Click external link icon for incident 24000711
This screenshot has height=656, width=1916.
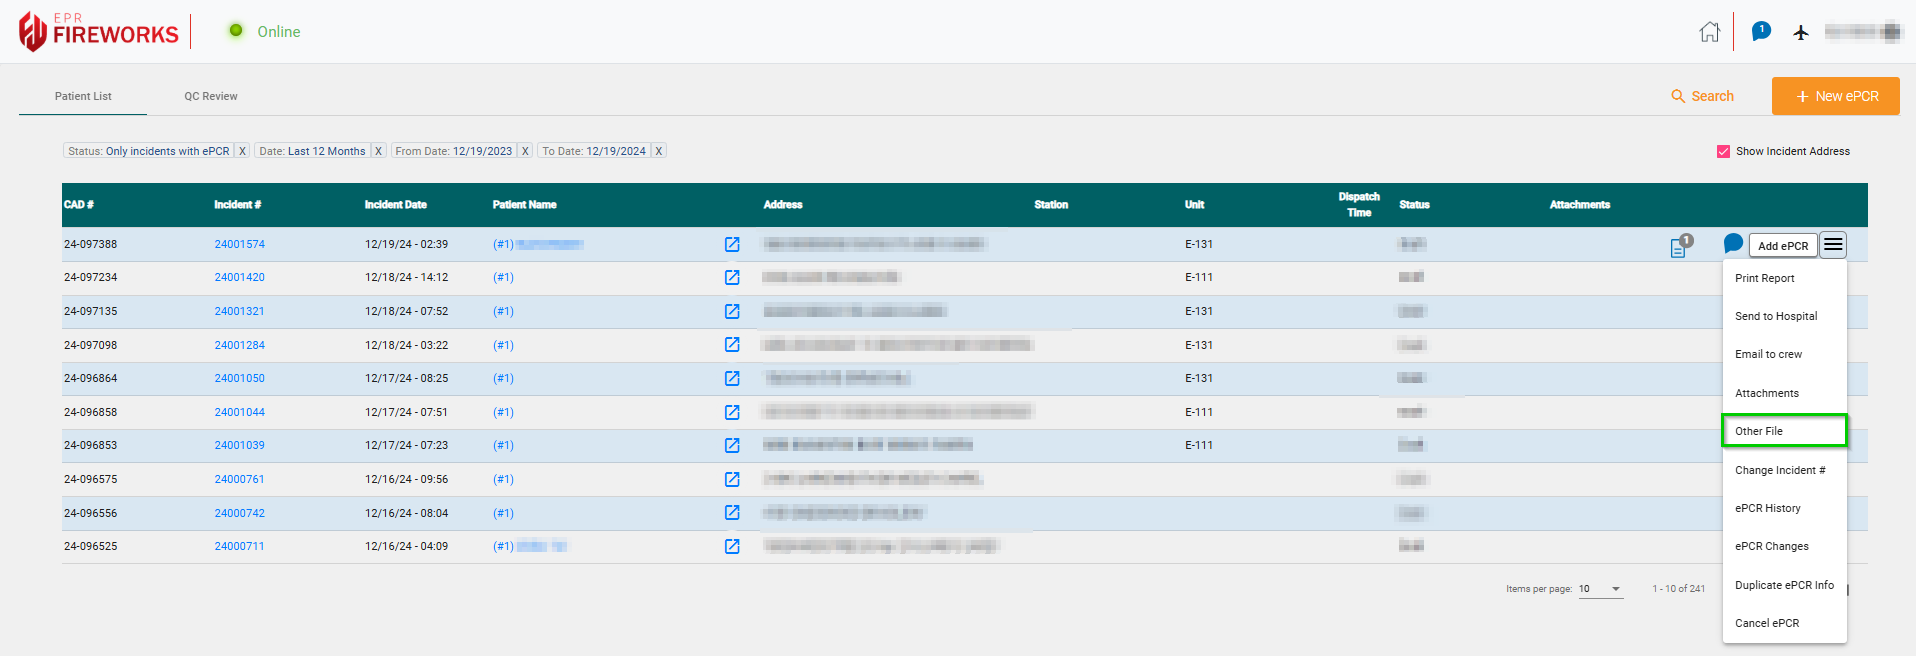click(732, 547)
